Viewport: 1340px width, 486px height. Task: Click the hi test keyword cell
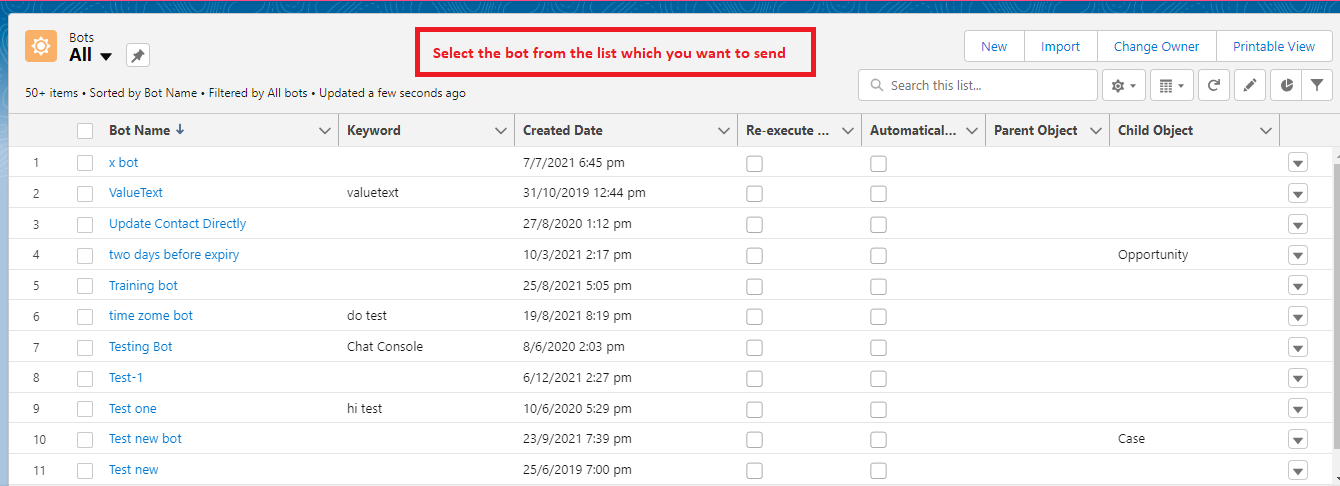pos(365,409)
